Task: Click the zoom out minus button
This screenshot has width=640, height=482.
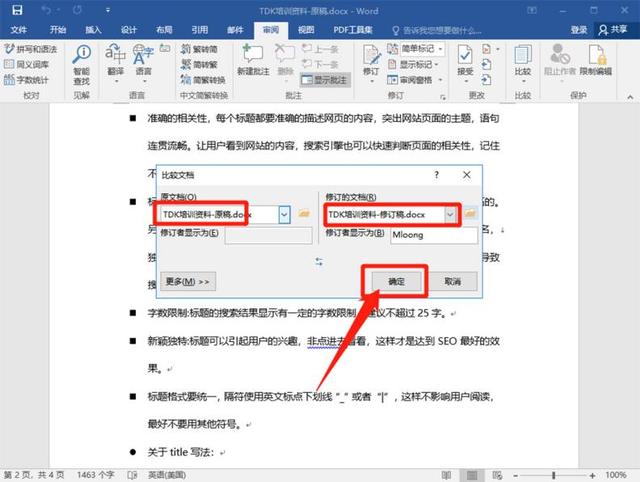Action: tap(516, 475)
